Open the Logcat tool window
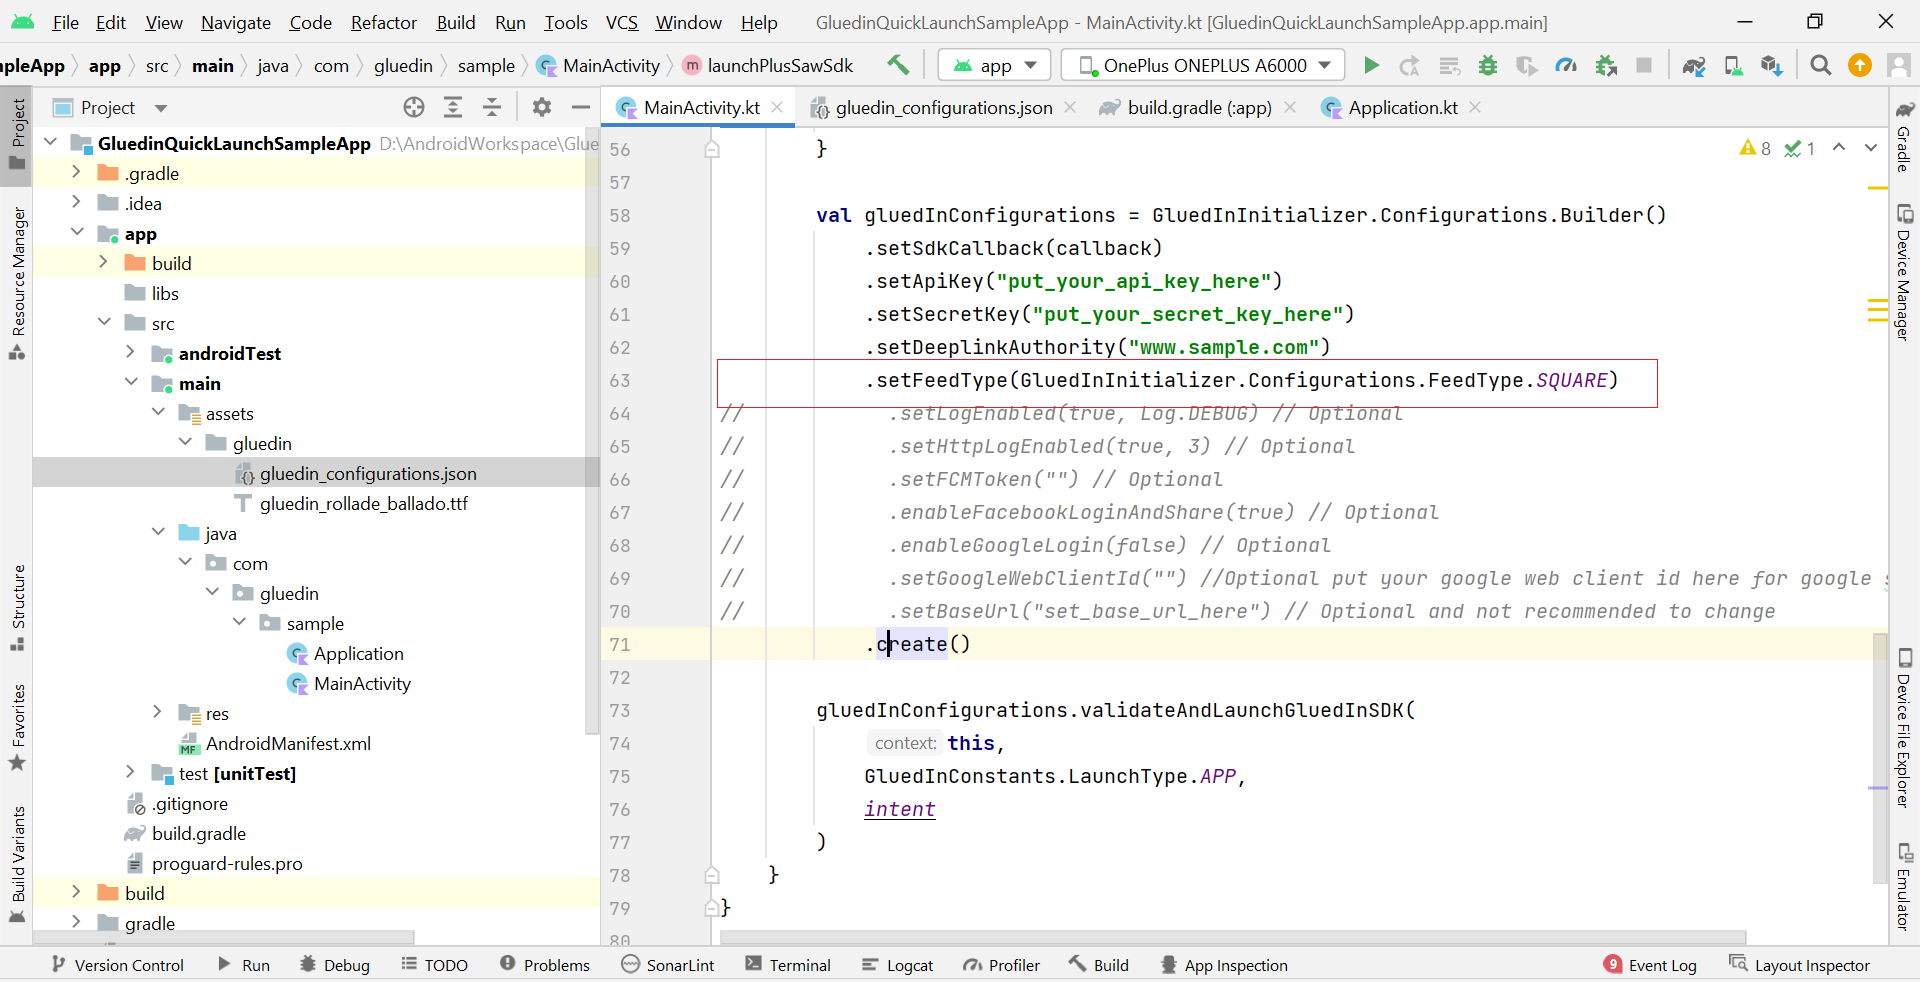The height and width of the screenshot is (982, 1926). (898, 965)
